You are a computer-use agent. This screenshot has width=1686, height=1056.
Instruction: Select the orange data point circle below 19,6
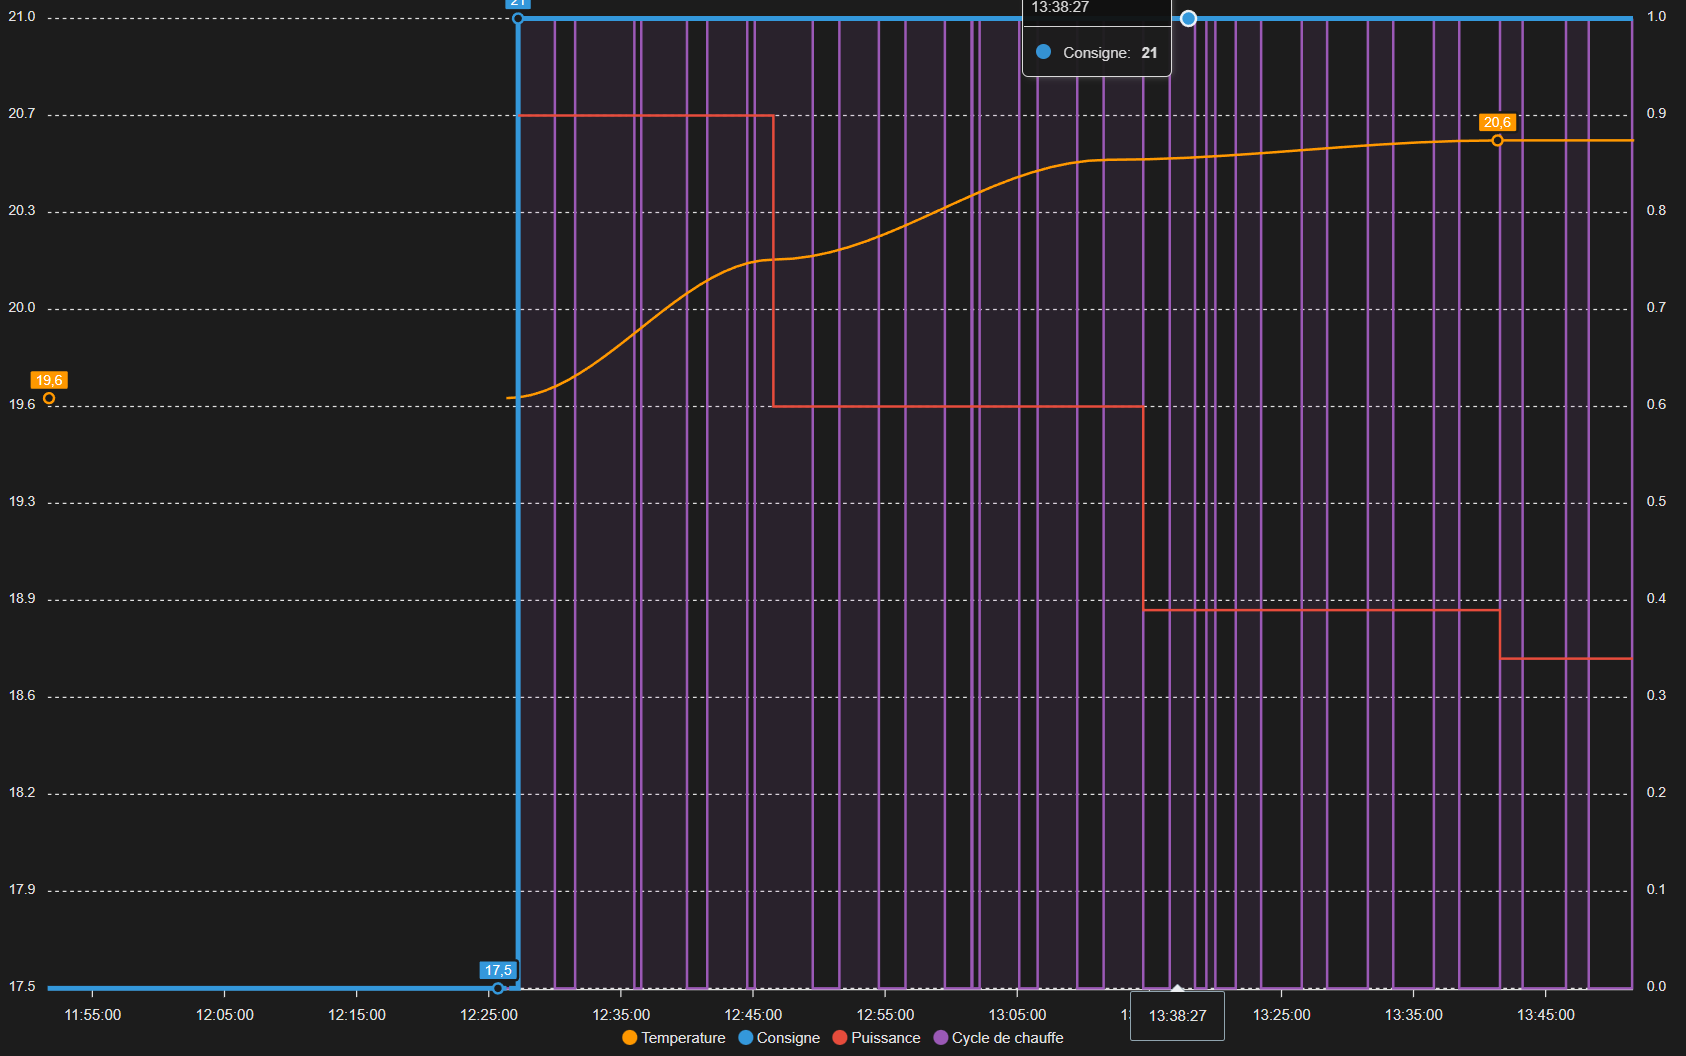pyautogui.click(x=49, y=398)
